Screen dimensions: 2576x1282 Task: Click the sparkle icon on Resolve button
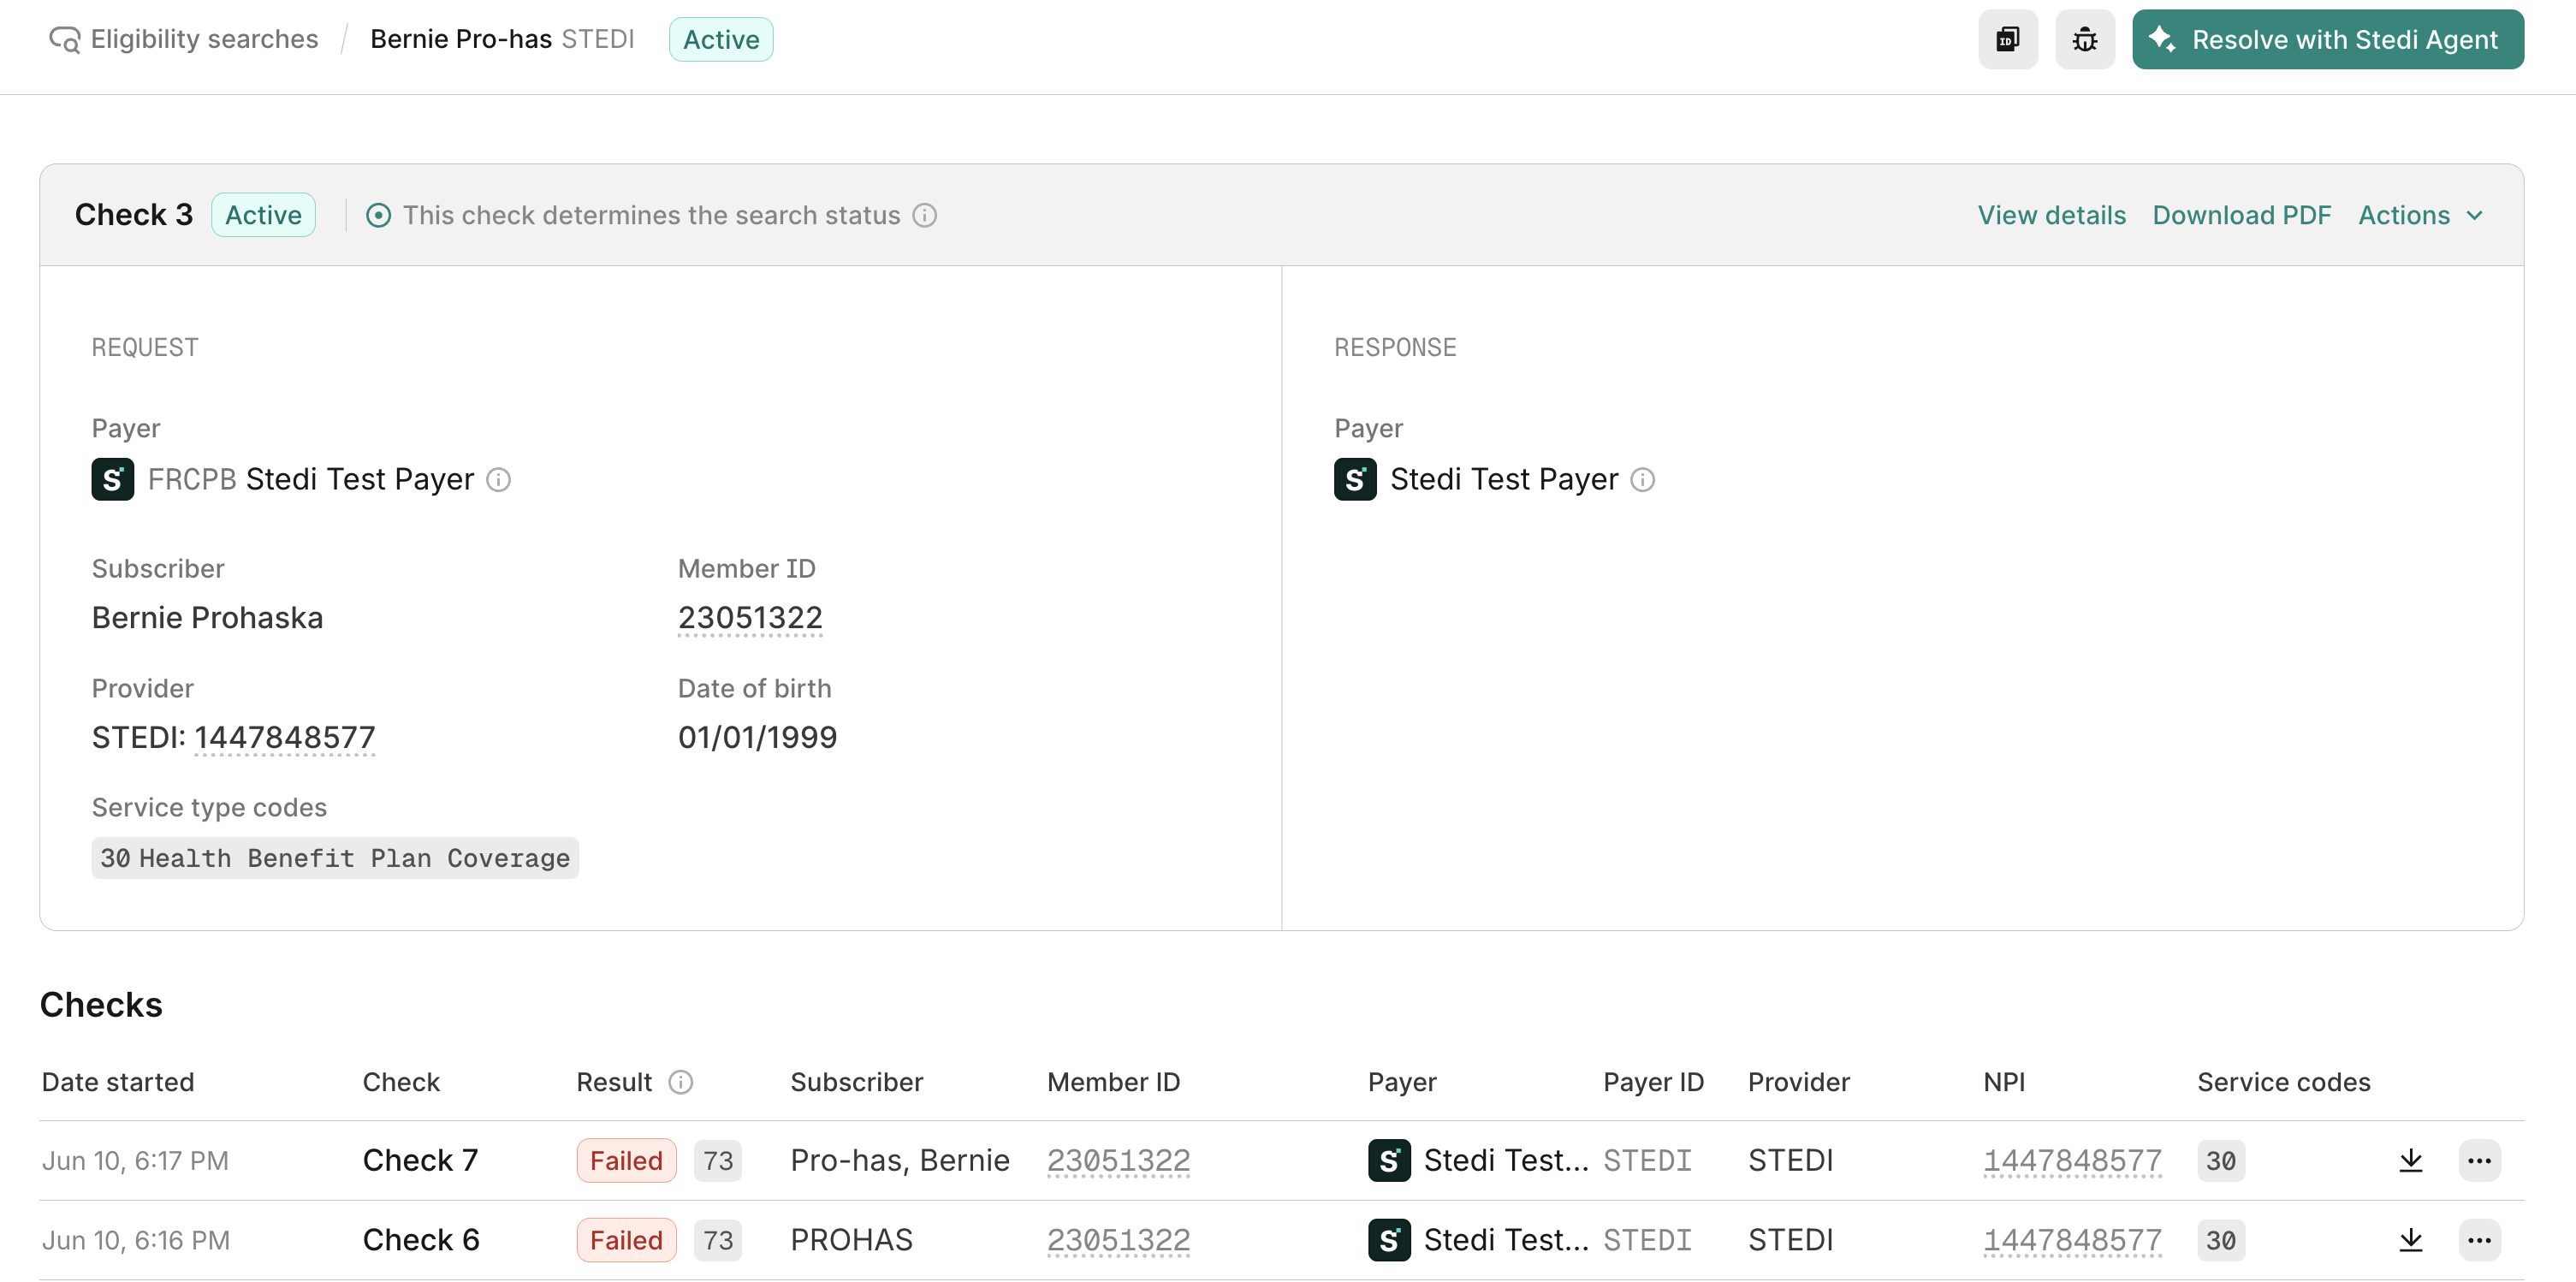[2162, 39]
